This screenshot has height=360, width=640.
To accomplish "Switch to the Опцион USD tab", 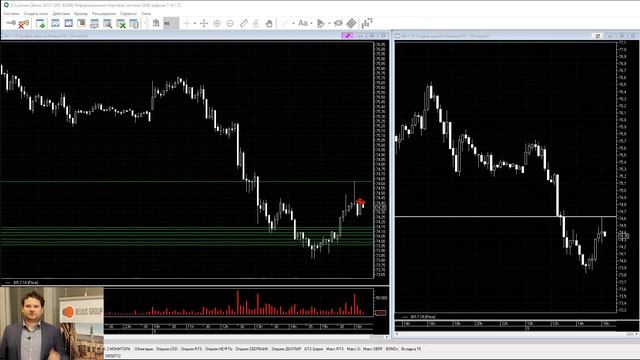I will pyautogui.click(x=167, y=349).
